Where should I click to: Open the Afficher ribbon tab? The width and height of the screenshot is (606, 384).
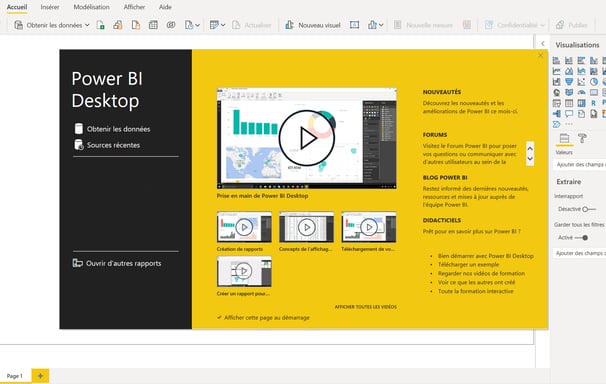(x=134, y=7)
